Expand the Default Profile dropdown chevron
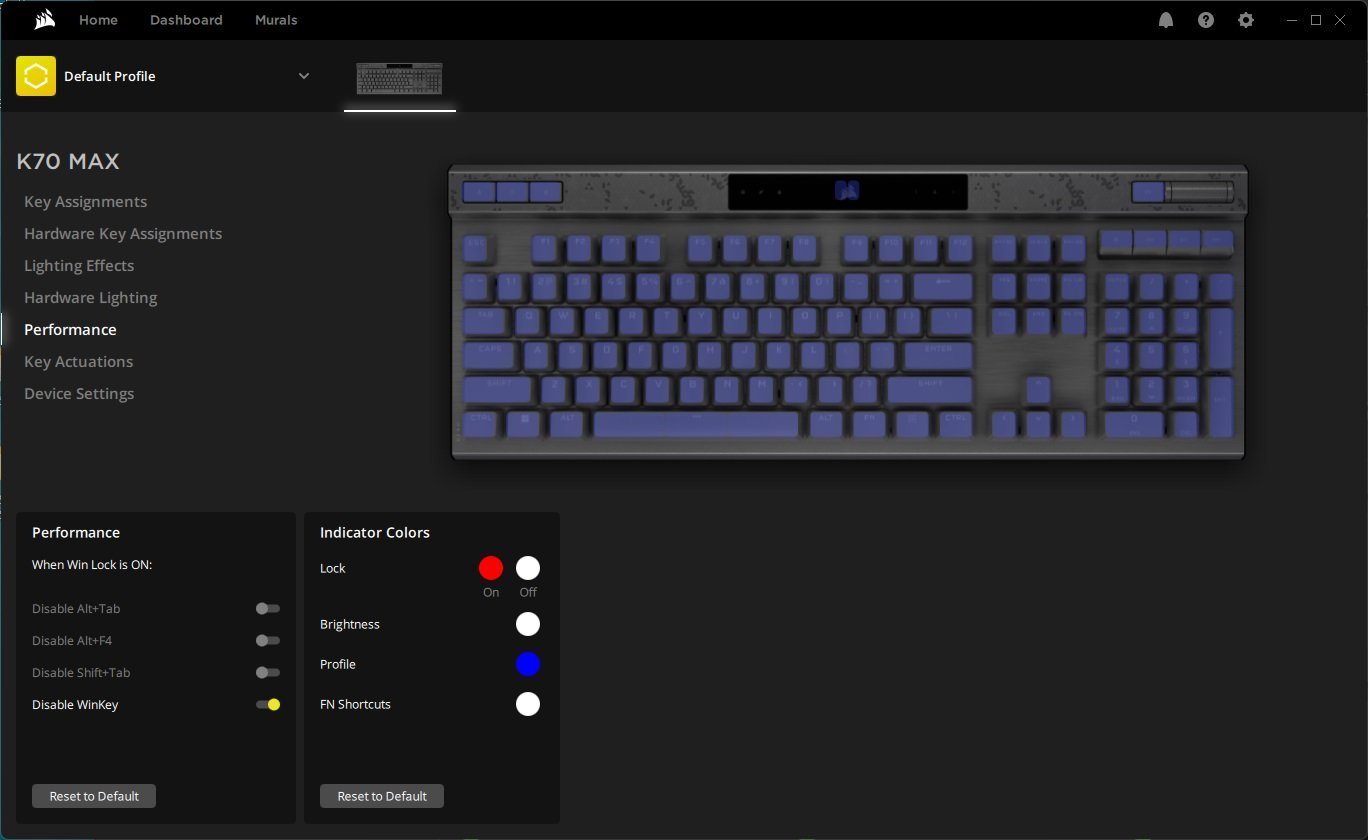Viewport: 1368px width, 840px height. click(x=304, y=76)
